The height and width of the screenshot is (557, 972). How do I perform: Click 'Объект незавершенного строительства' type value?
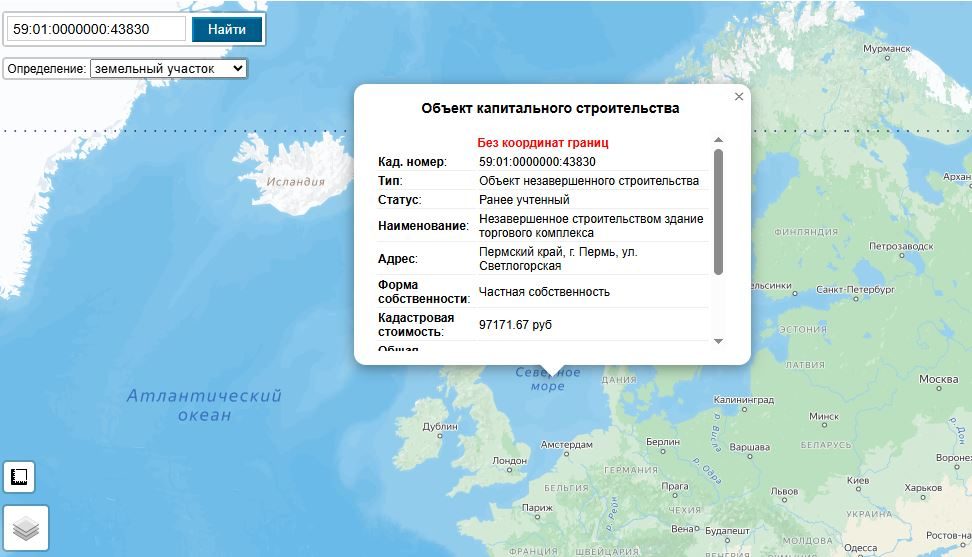588,181
